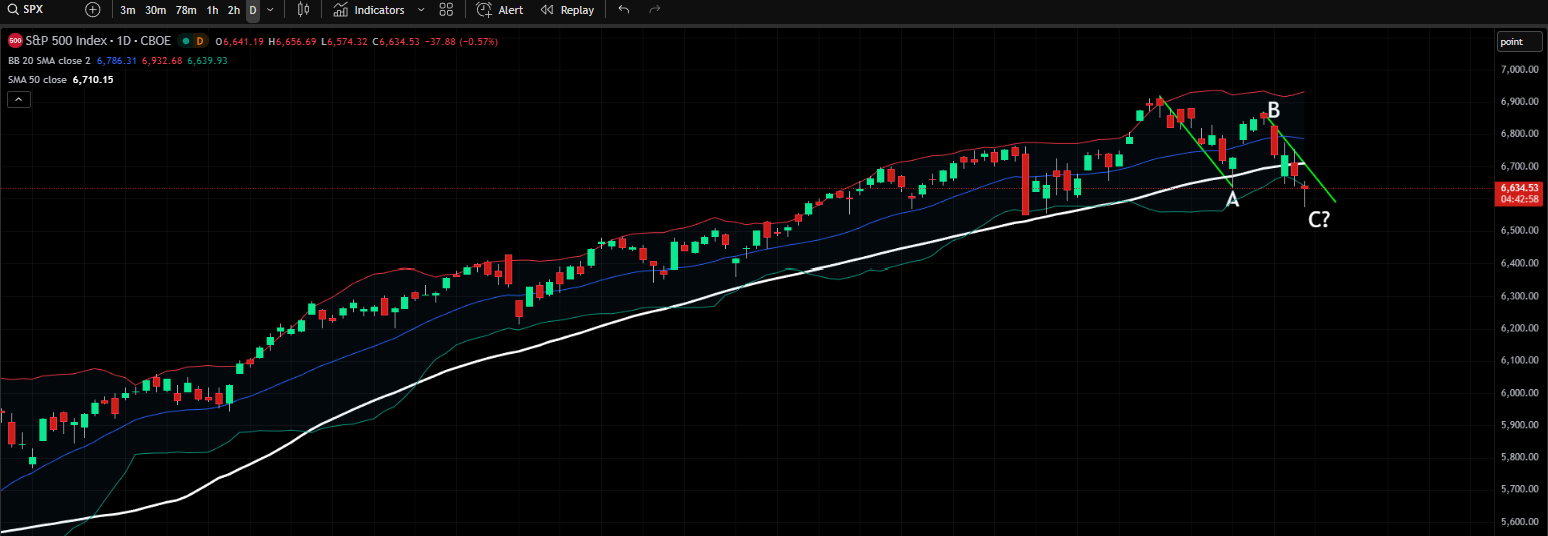
Task: Redo the last chart action
Action: [x=655, y=10]
